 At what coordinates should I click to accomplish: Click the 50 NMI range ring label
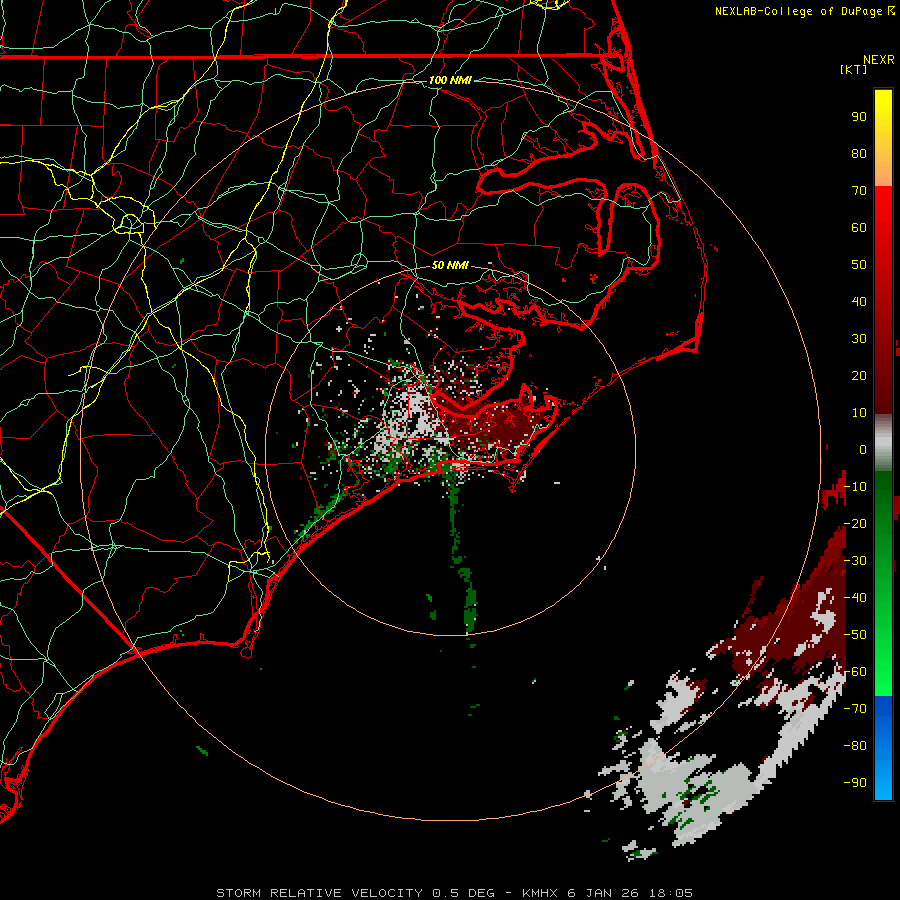pyautogui.click(x=450, y=265)
